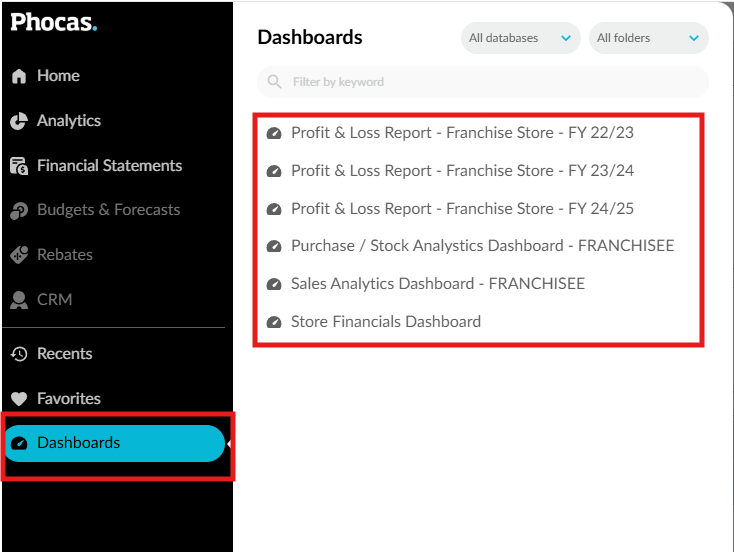This screenshot has width=734, height=552.
Task: Click the Financial Statements icon
Action: (x=19, y=166)
